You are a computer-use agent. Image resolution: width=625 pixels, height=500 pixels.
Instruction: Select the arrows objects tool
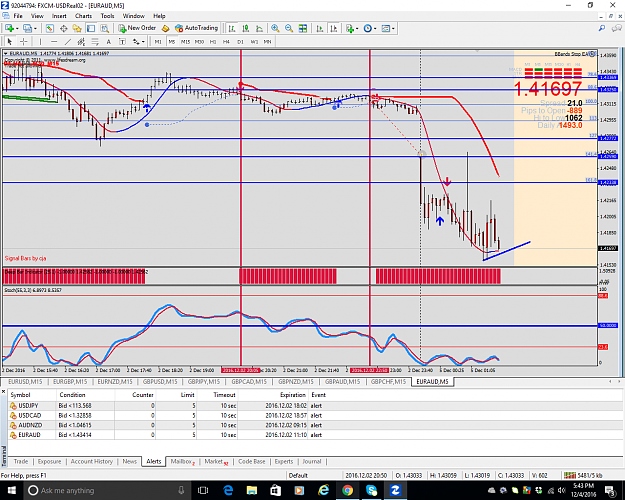pos(136,41)
